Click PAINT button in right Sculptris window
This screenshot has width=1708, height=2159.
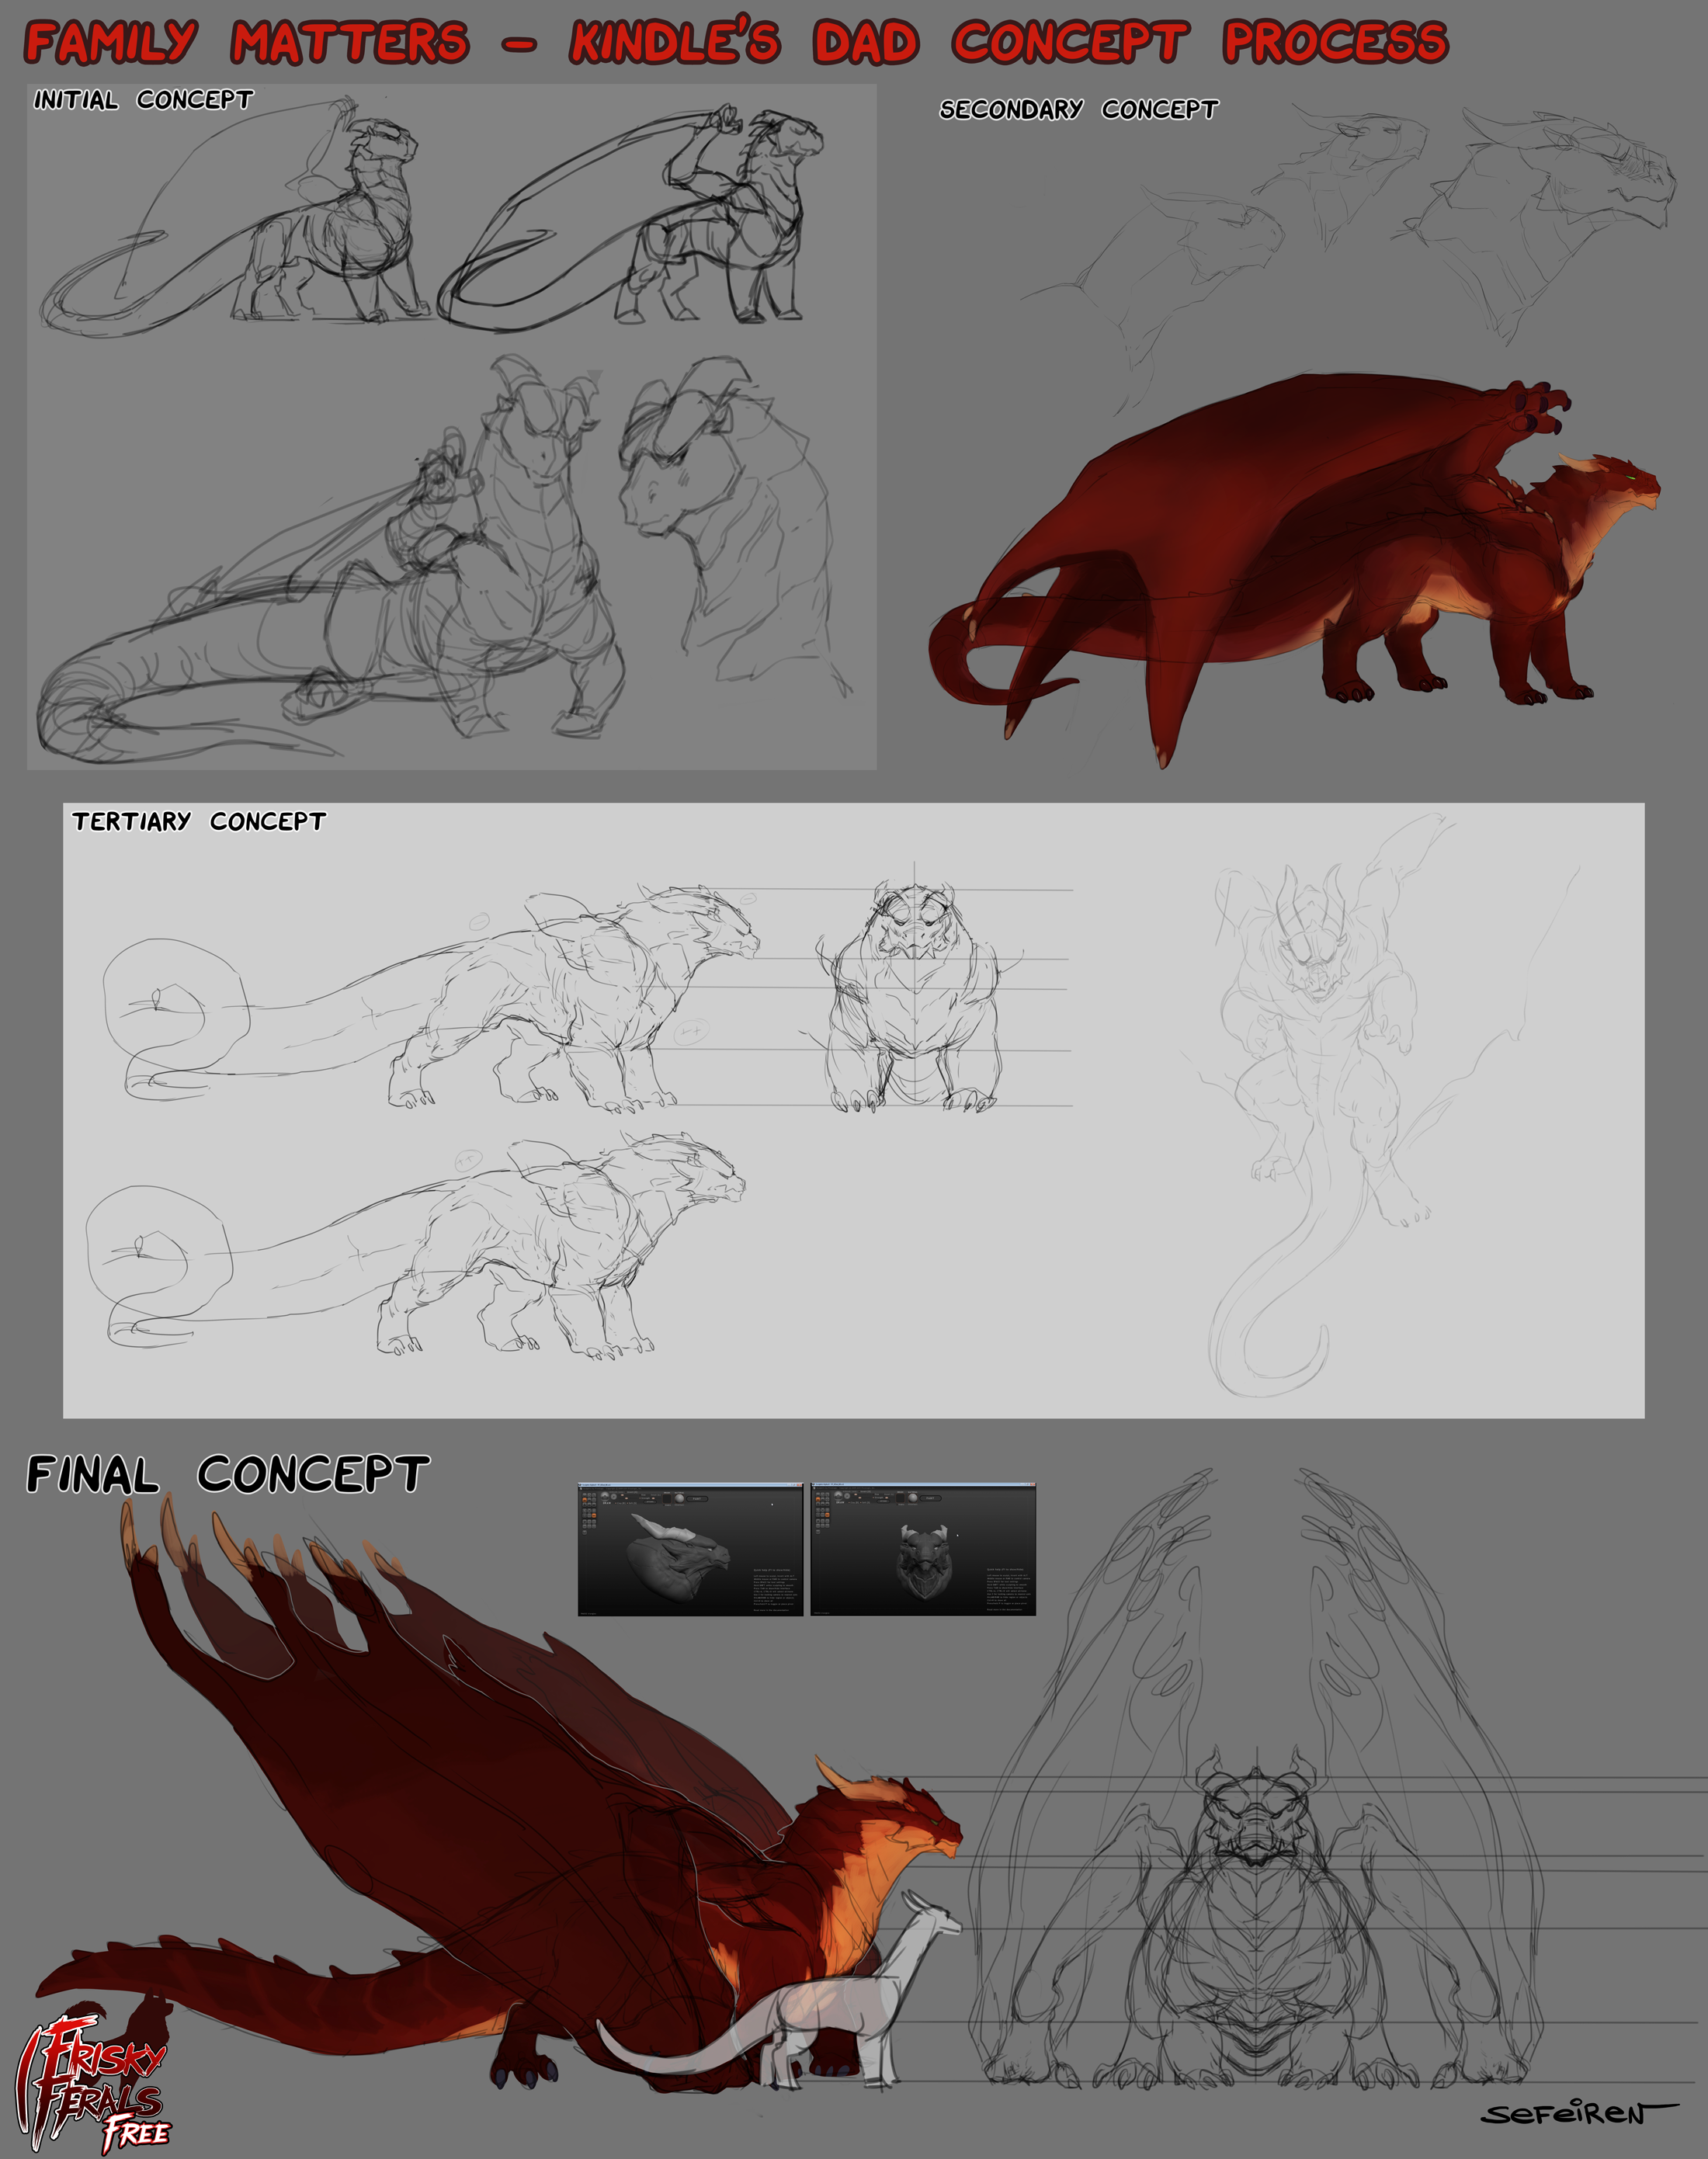[x=931, y=1498]
